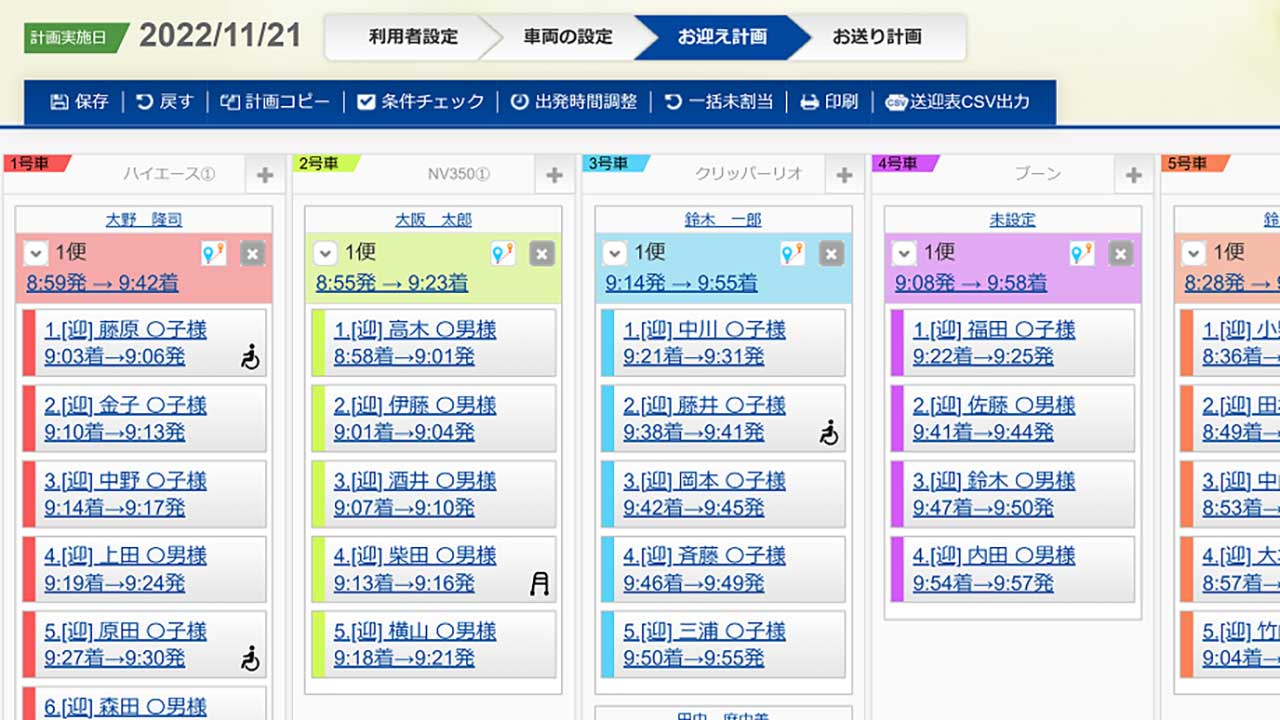Delete the 1号車 1便 trip with X
This screenshot has width=1280, height=720.
coord(252,254)
